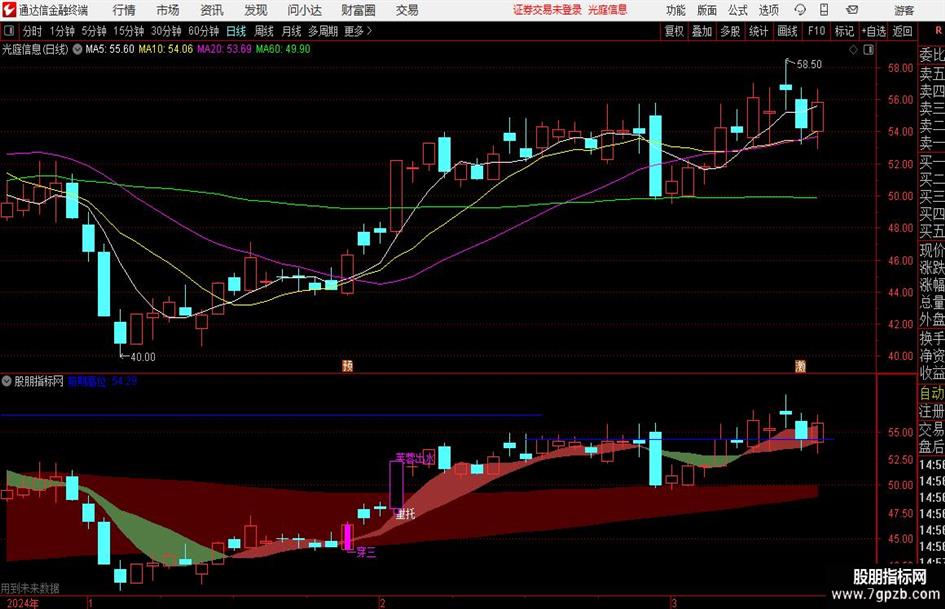The image size is (945, 609).
Task: Click the 穿三 signal label
Action: [x=366, y=552]
